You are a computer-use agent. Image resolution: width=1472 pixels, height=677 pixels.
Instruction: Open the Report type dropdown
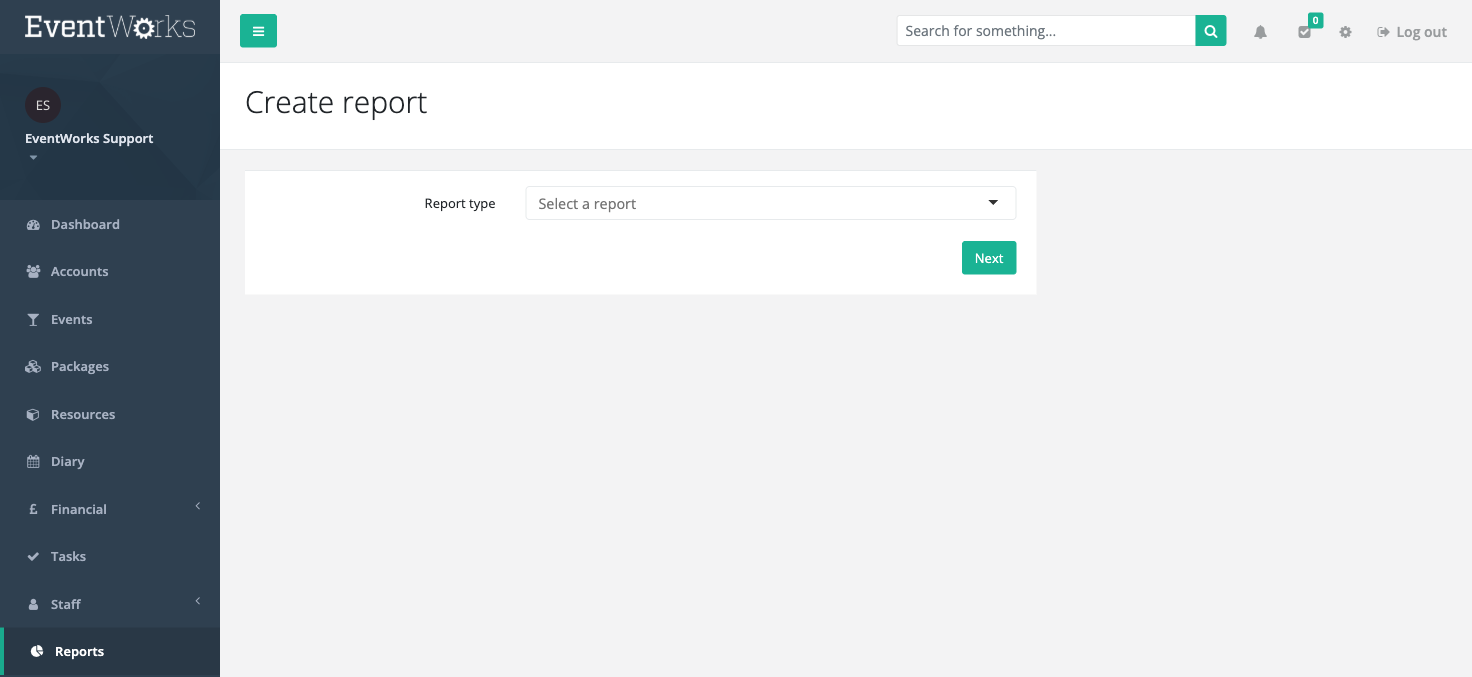pyautogui.click(x=770, y=203)
